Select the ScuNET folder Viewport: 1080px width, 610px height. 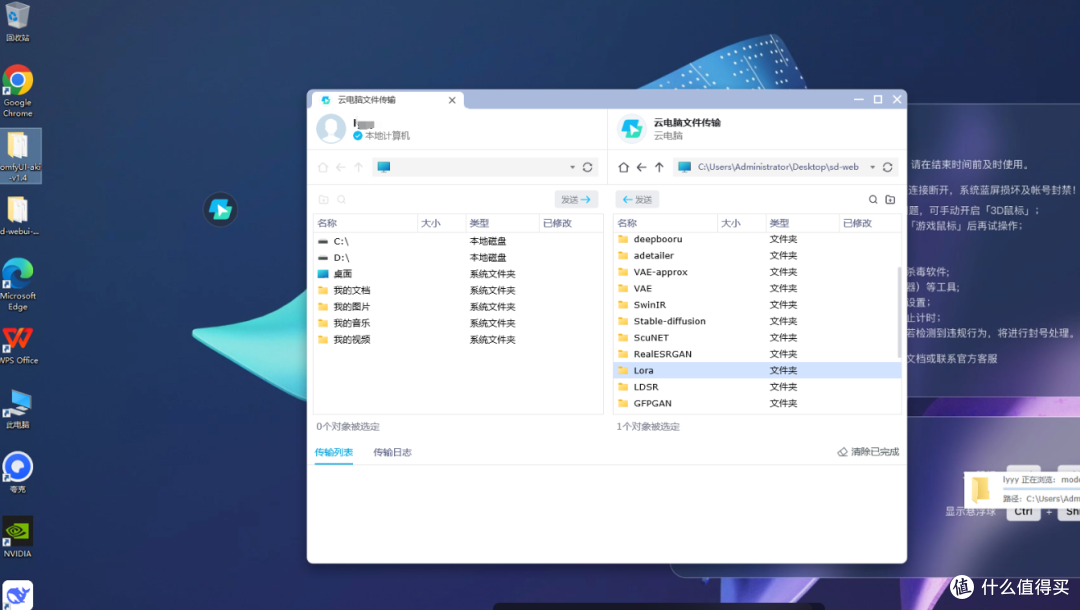pos(756,338)
